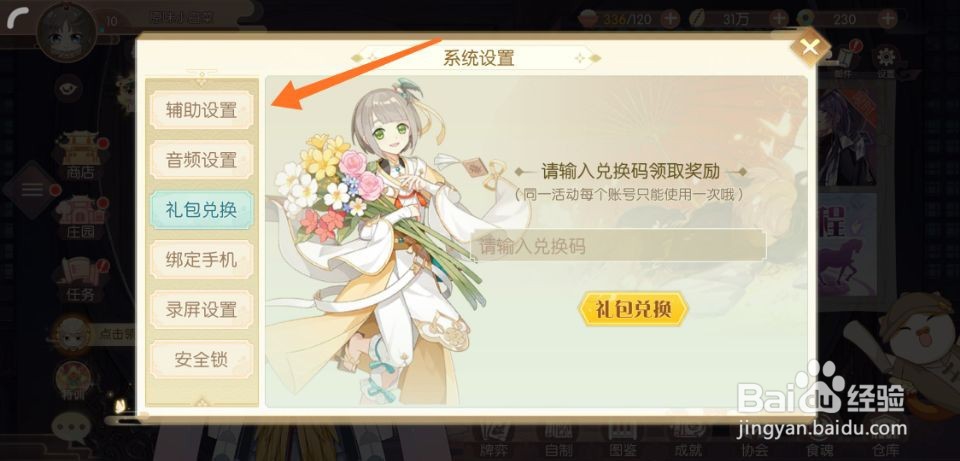Screen dimensions: 960x461
Task: Add gems with plus next to 230
Action: 887,19
